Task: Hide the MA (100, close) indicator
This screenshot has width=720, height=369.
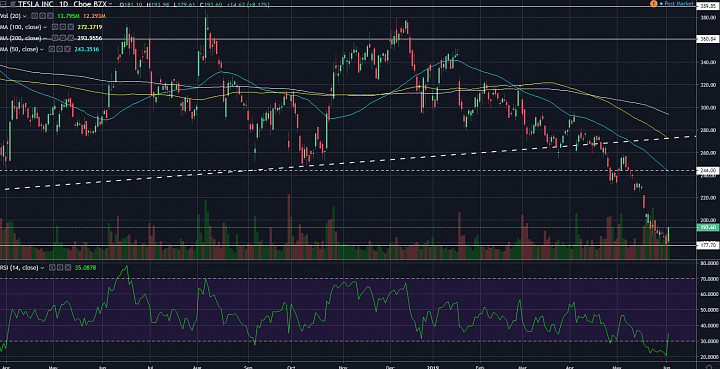Action: tap(55, 27)
